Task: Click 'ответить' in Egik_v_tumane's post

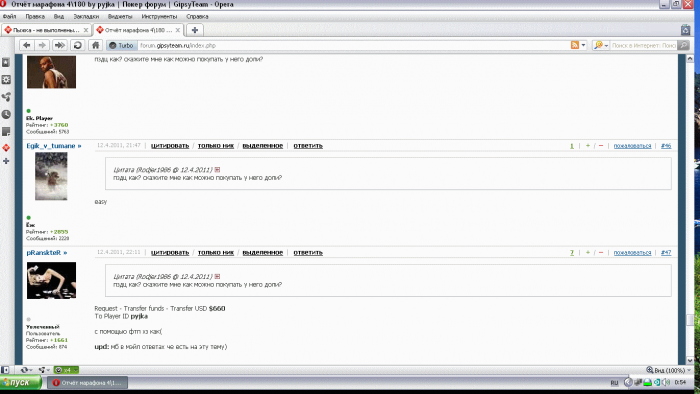Action: click(x=308, y=145)
